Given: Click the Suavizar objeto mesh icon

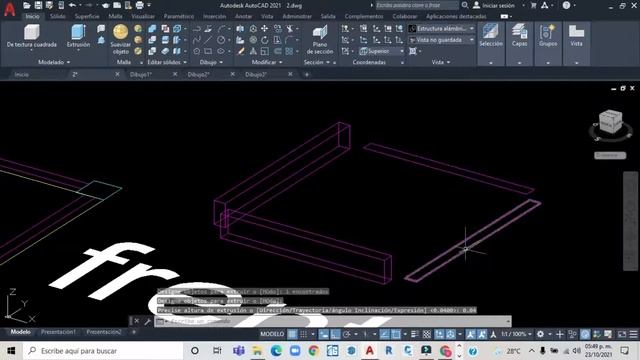Looking at the screenshot, I should pyautogui.click(x=120, y=31).
